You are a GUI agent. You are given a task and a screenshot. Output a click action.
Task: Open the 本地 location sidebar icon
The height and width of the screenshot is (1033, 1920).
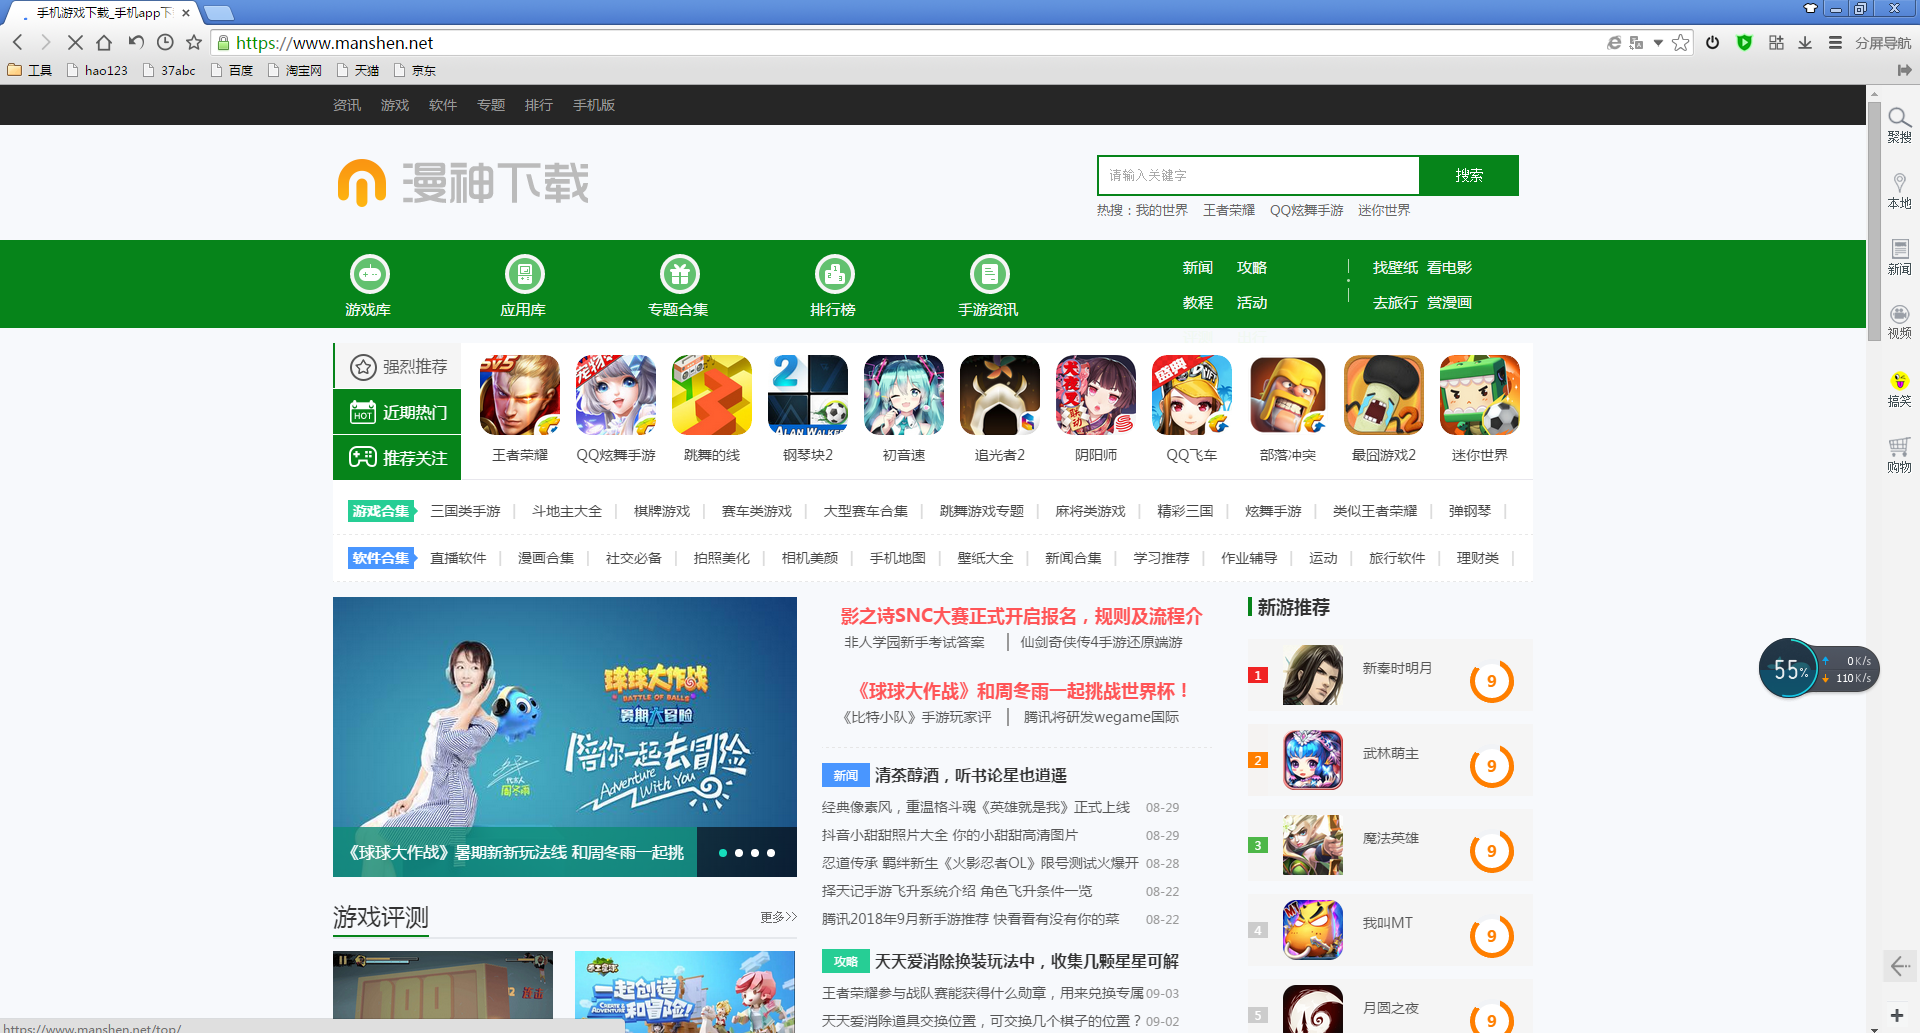click(1899, 190)
